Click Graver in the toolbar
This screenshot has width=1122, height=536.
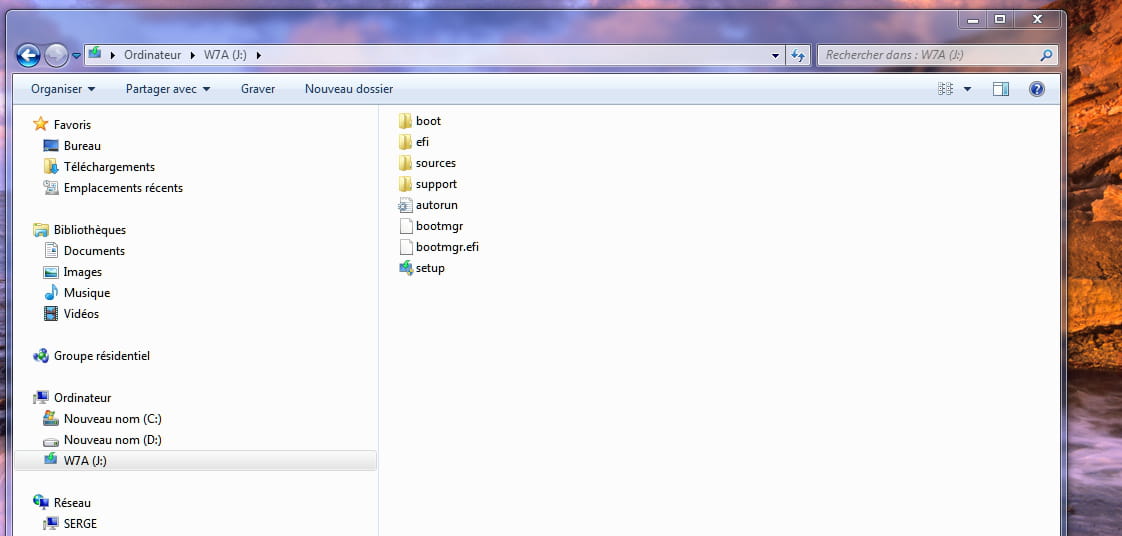(x=258, y=89)
